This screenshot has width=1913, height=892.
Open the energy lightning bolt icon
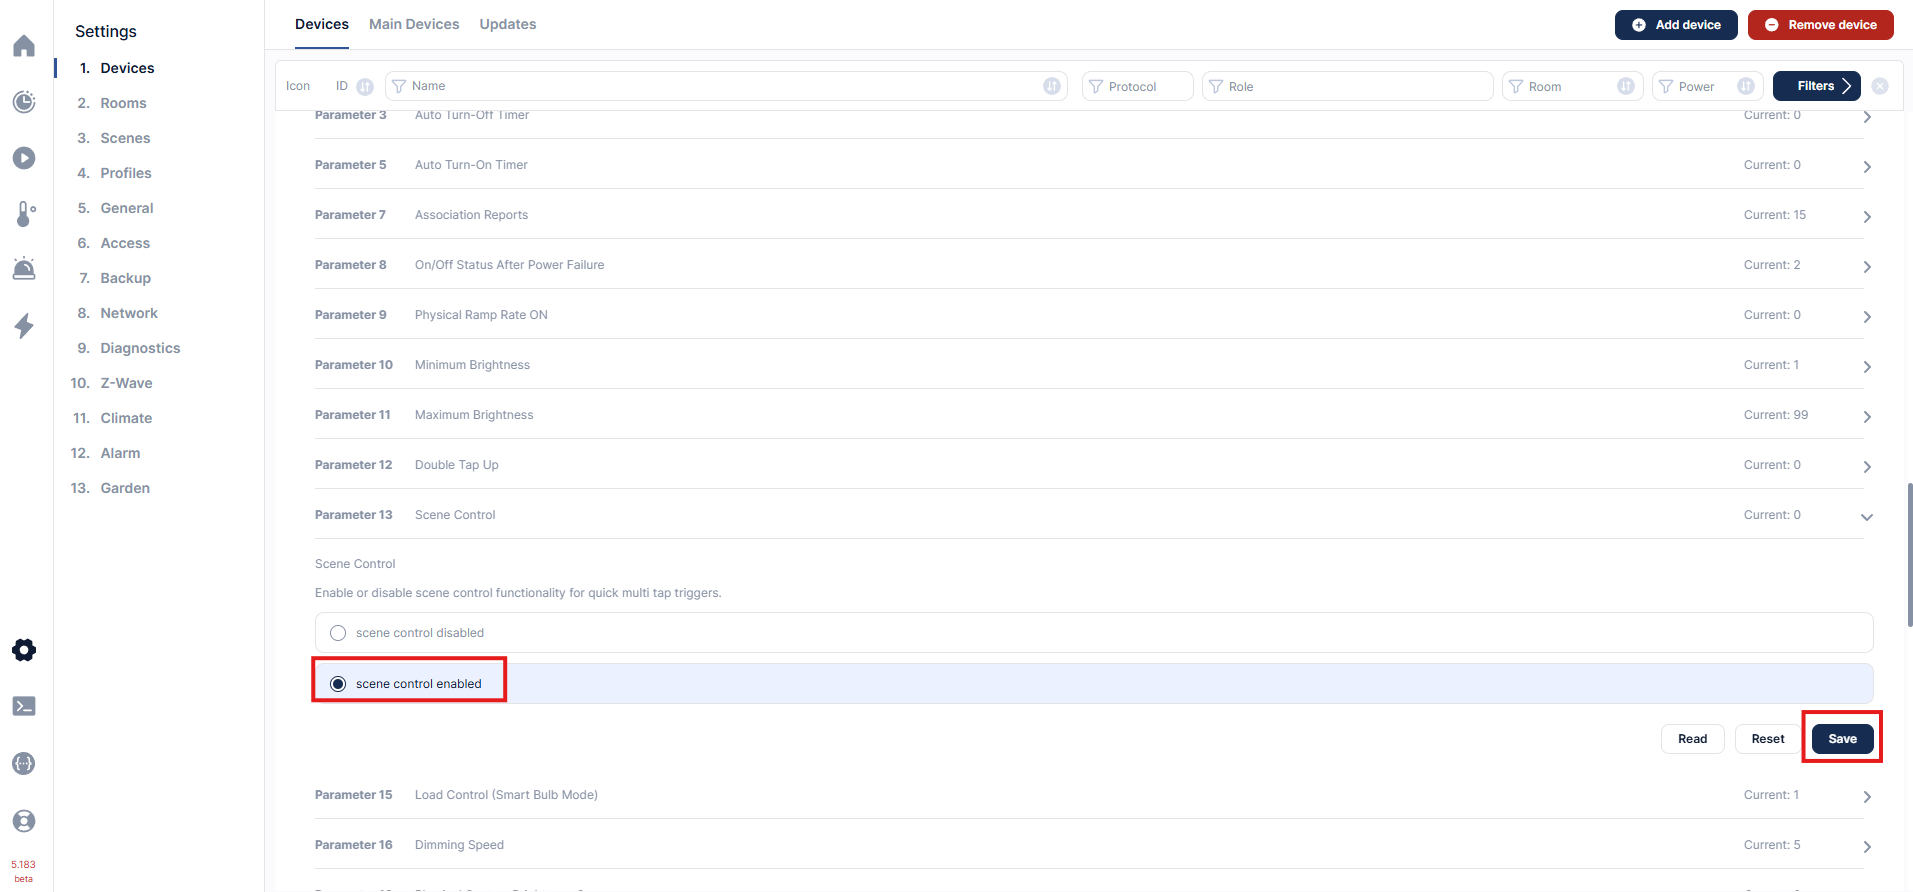click(24, 325)
